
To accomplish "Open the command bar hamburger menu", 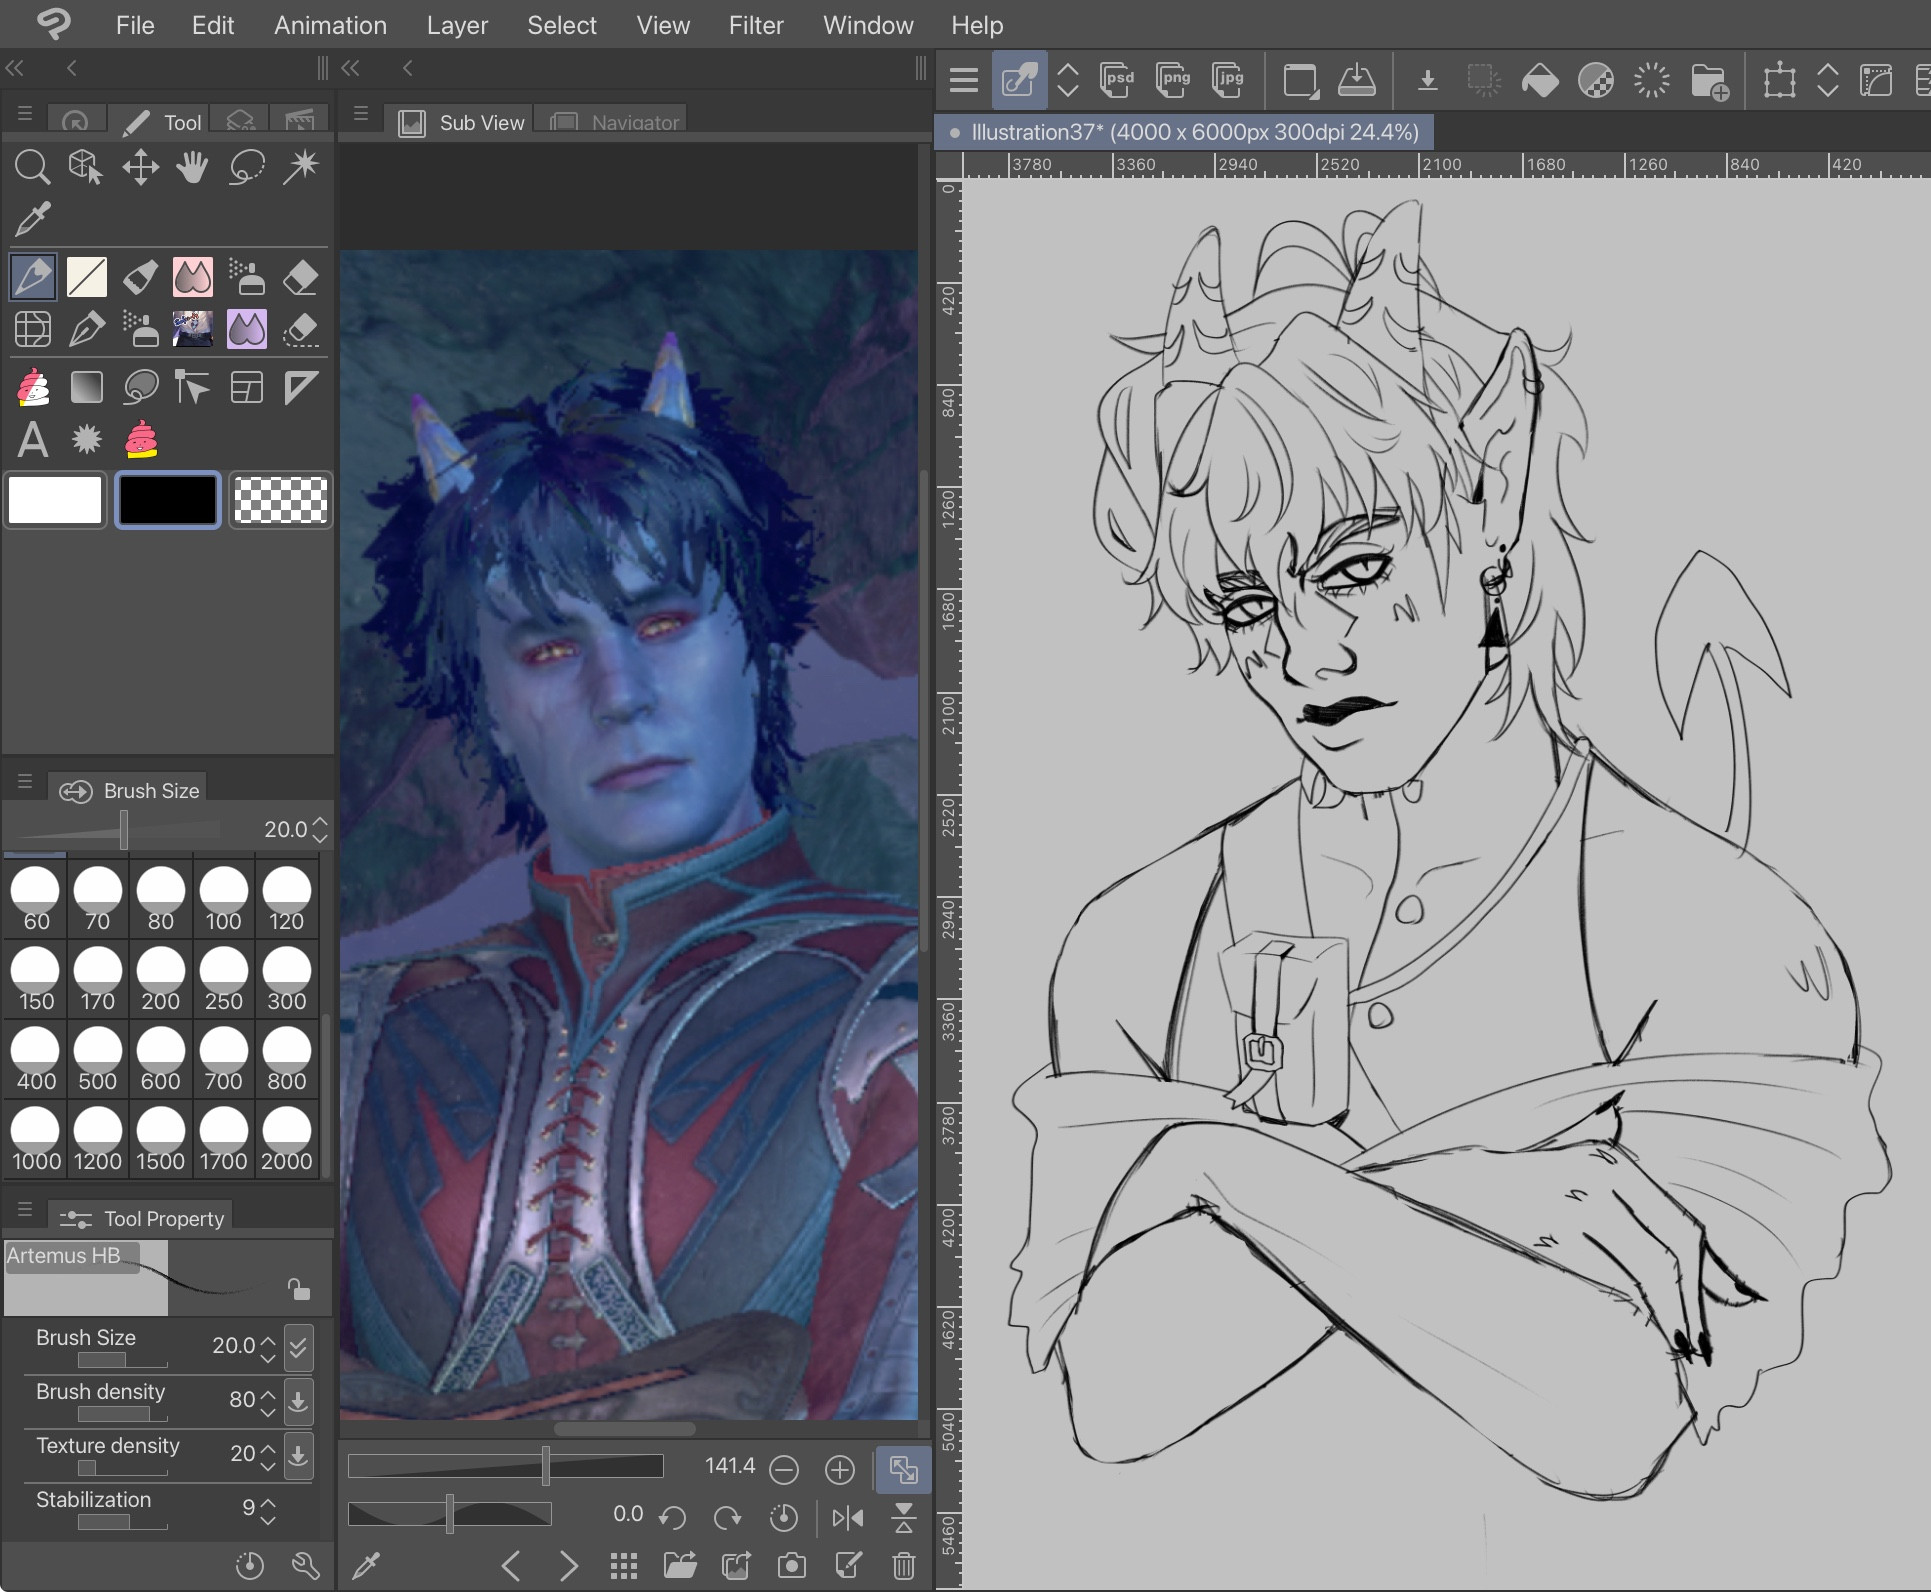I will click(964, 80).
